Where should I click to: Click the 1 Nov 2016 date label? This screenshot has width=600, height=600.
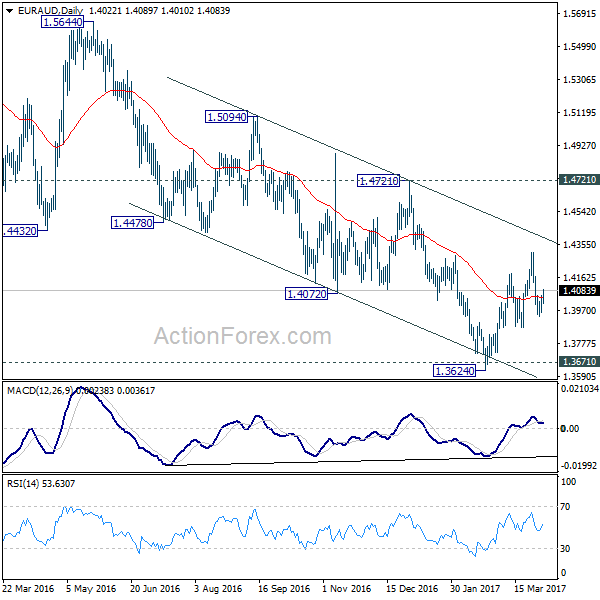[x=347, y=589]
